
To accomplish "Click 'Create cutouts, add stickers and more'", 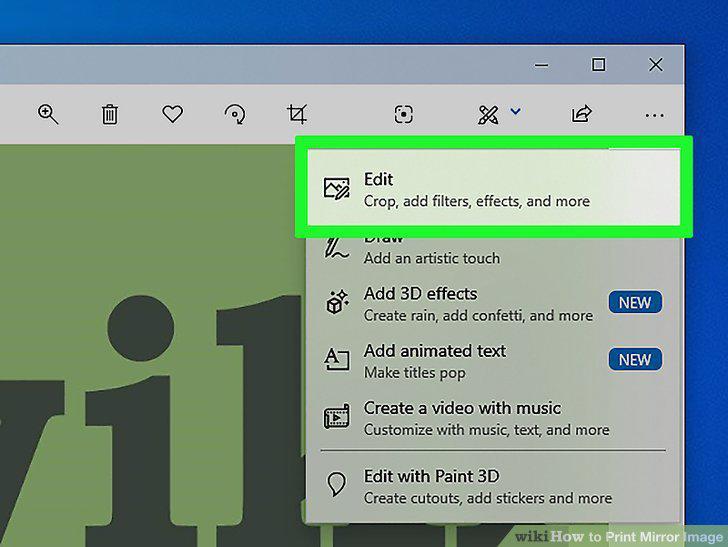I will click(488, 498).
